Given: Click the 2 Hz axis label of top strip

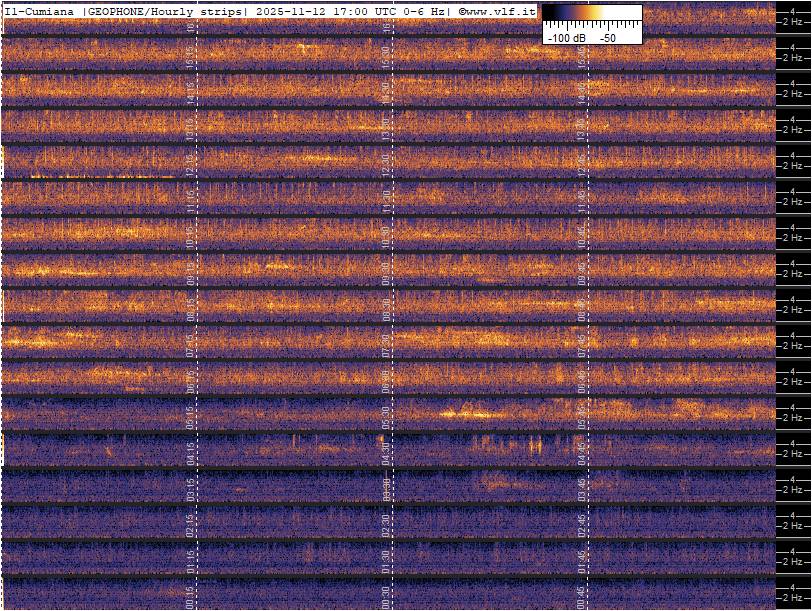Looking at the screenshot, I should (x=795, y=22).
